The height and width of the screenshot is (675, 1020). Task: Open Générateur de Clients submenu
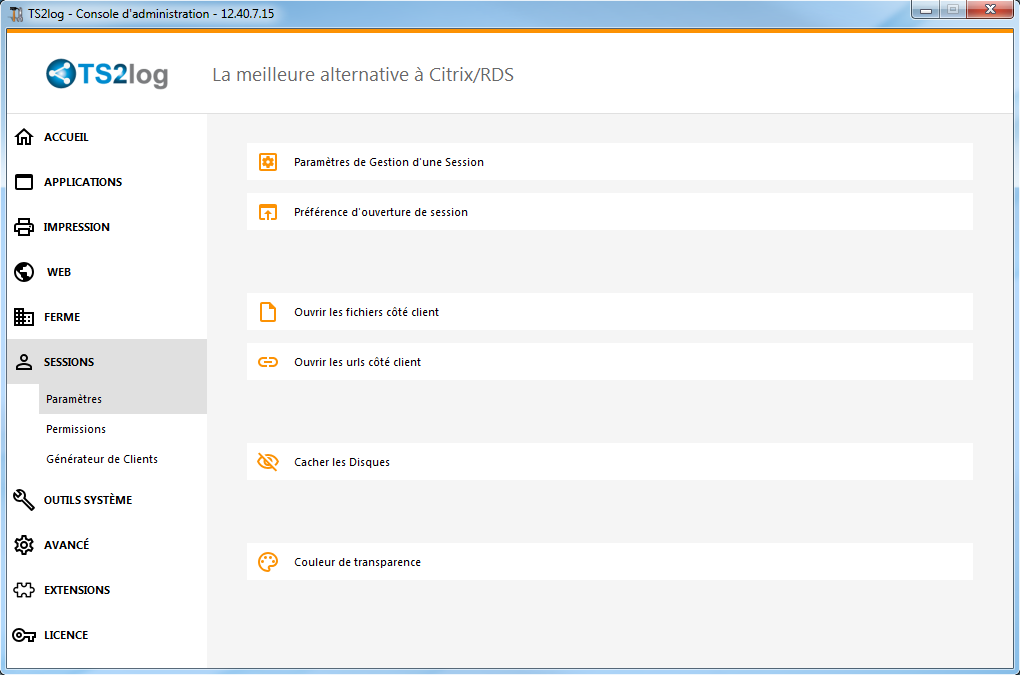click(x=123, y=458)
